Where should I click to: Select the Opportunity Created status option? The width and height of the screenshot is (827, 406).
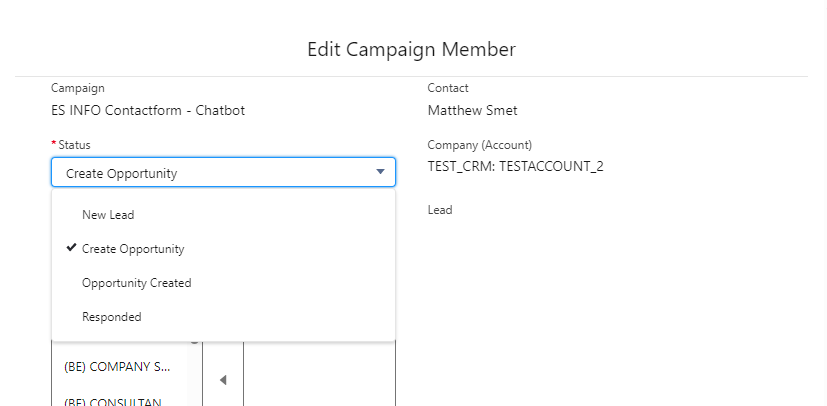136,283
